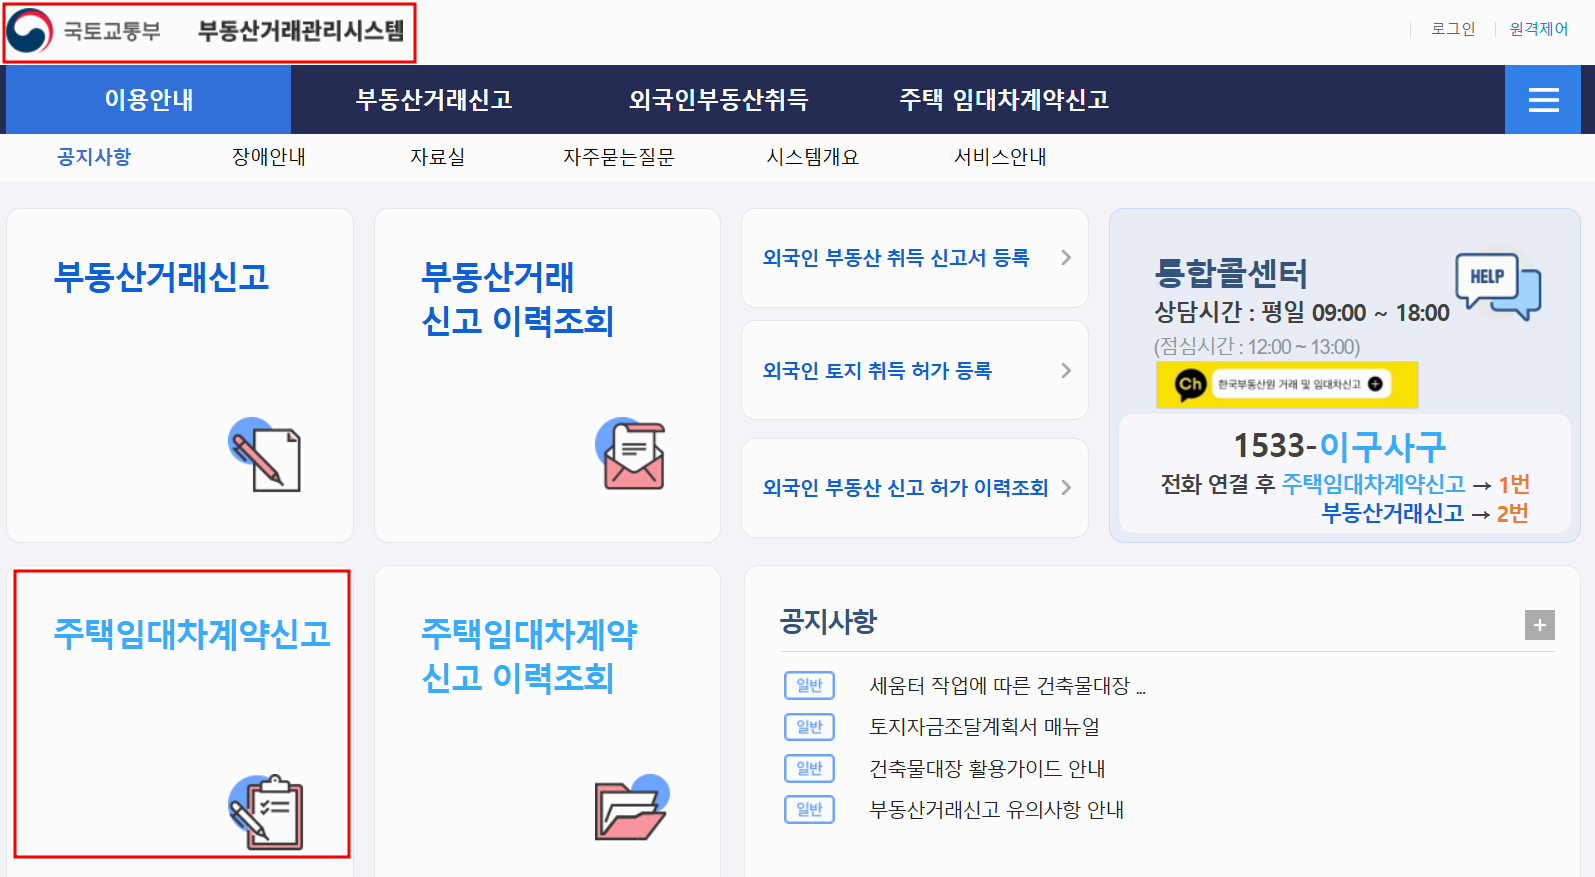Click the pencil document icon under 부동산거래신고
1595x877 pixels.
pyautogui.click(x=266, y=455)
